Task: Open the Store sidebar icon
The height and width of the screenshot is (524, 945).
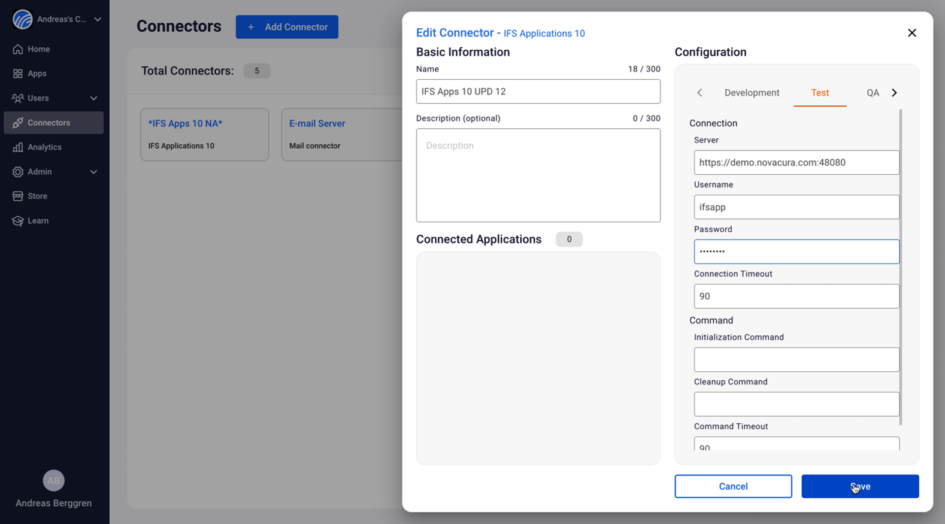Action: pos(17,196)
